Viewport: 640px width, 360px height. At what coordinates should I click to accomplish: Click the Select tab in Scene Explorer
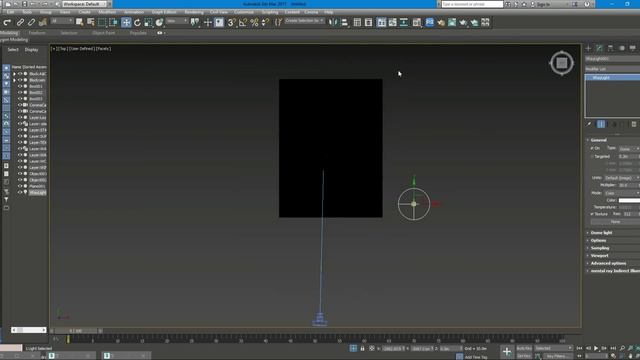pyautogui.click(x=13, y=50)
